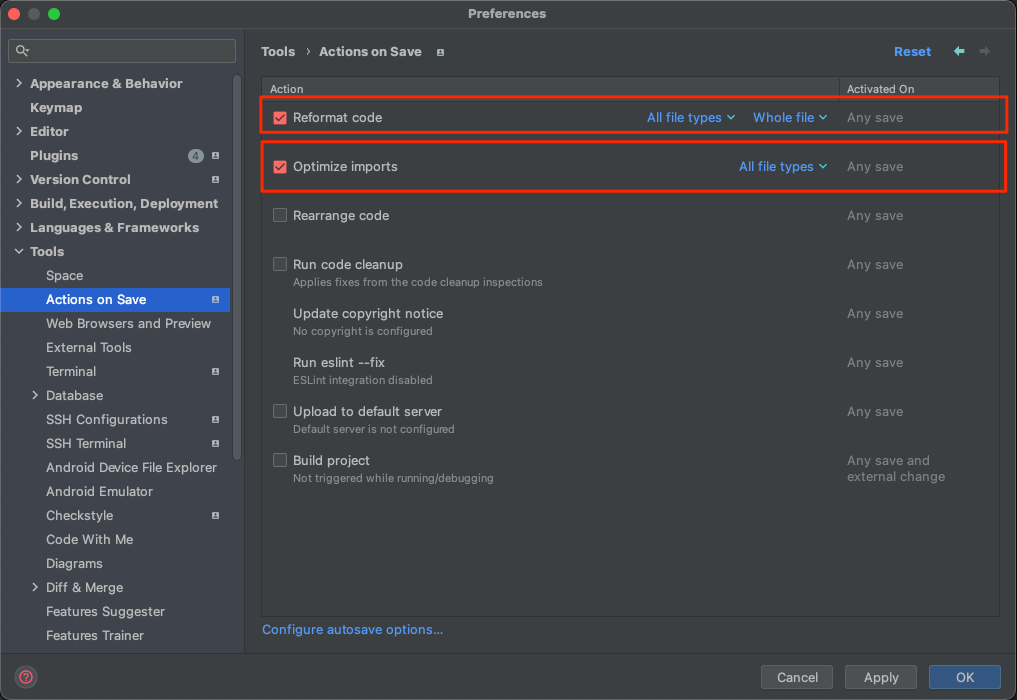Expand the Editor section
The width and height of the screenshot is (1017, 700).
19,131
